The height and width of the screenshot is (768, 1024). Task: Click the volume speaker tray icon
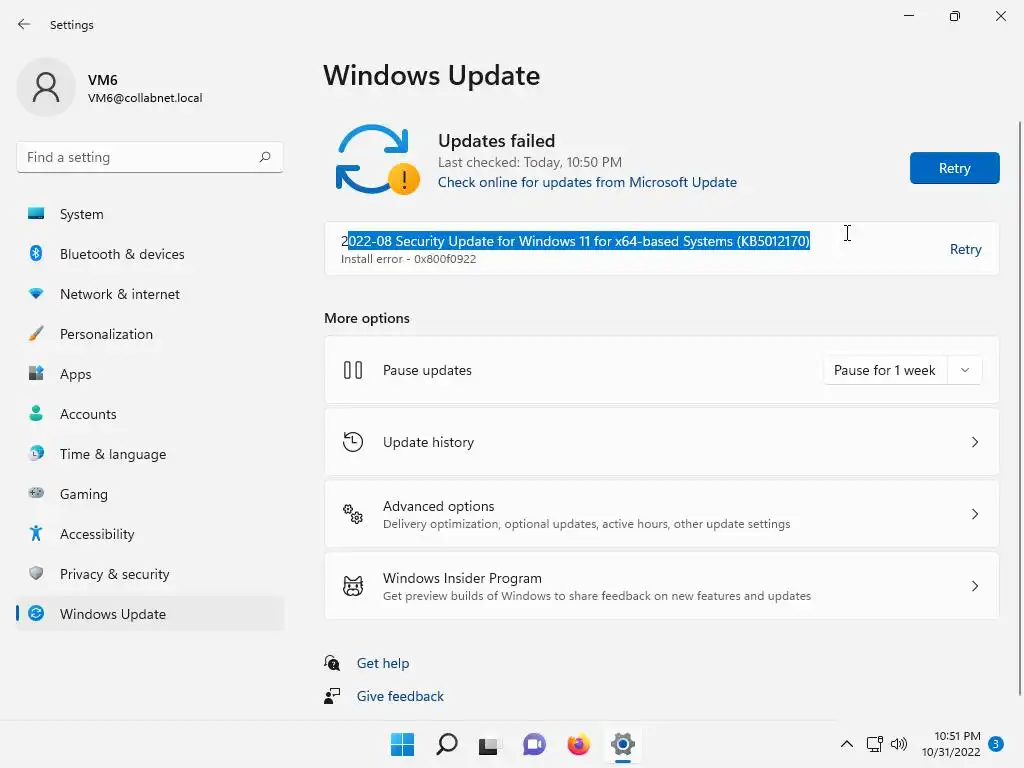899,744
